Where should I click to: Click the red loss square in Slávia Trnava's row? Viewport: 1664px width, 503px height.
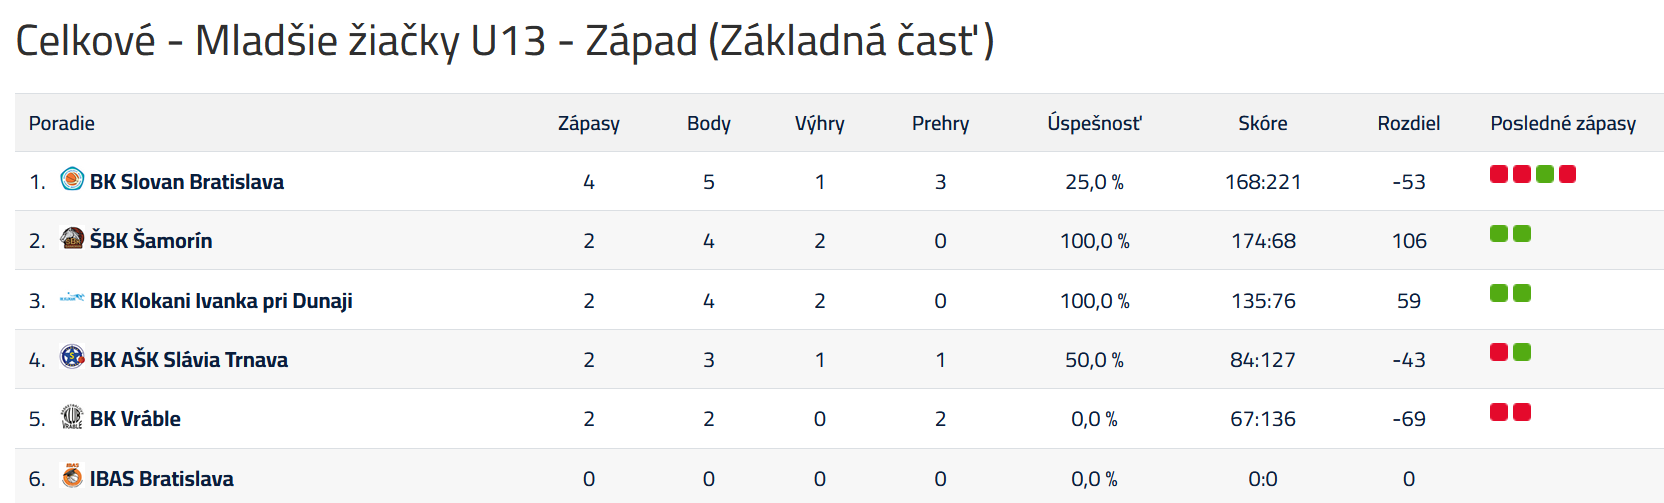pos(1499,352)
